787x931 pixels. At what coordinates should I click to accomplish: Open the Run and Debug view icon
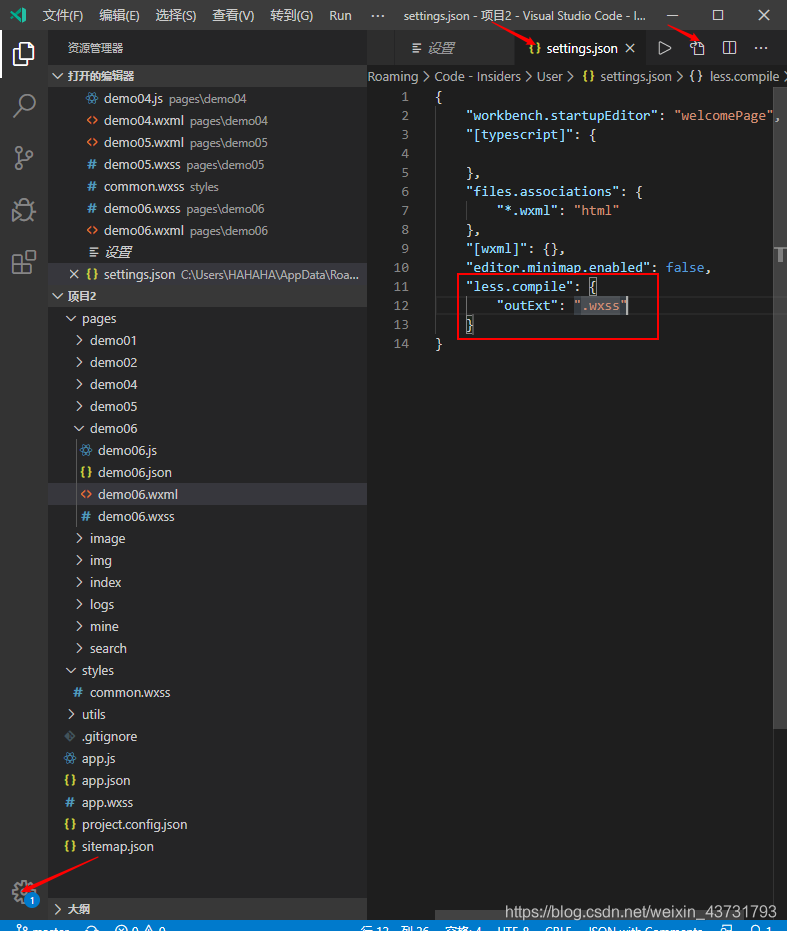click(x=24, y=210)
